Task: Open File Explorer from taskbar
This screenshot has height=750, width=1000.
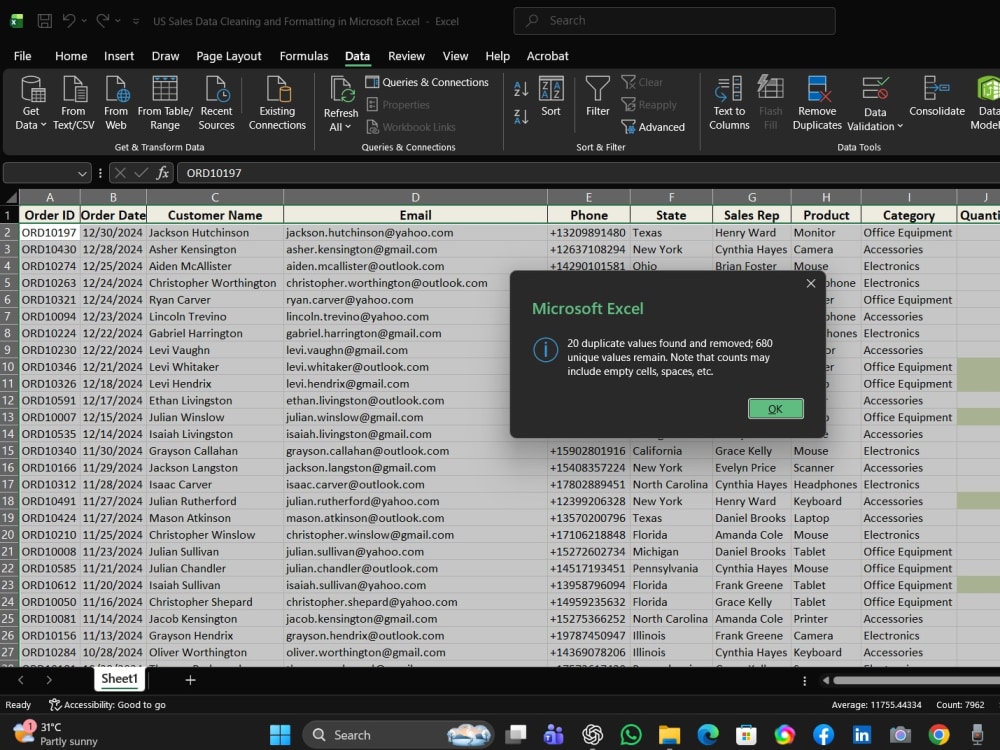Action: click(x=669, y=735)
